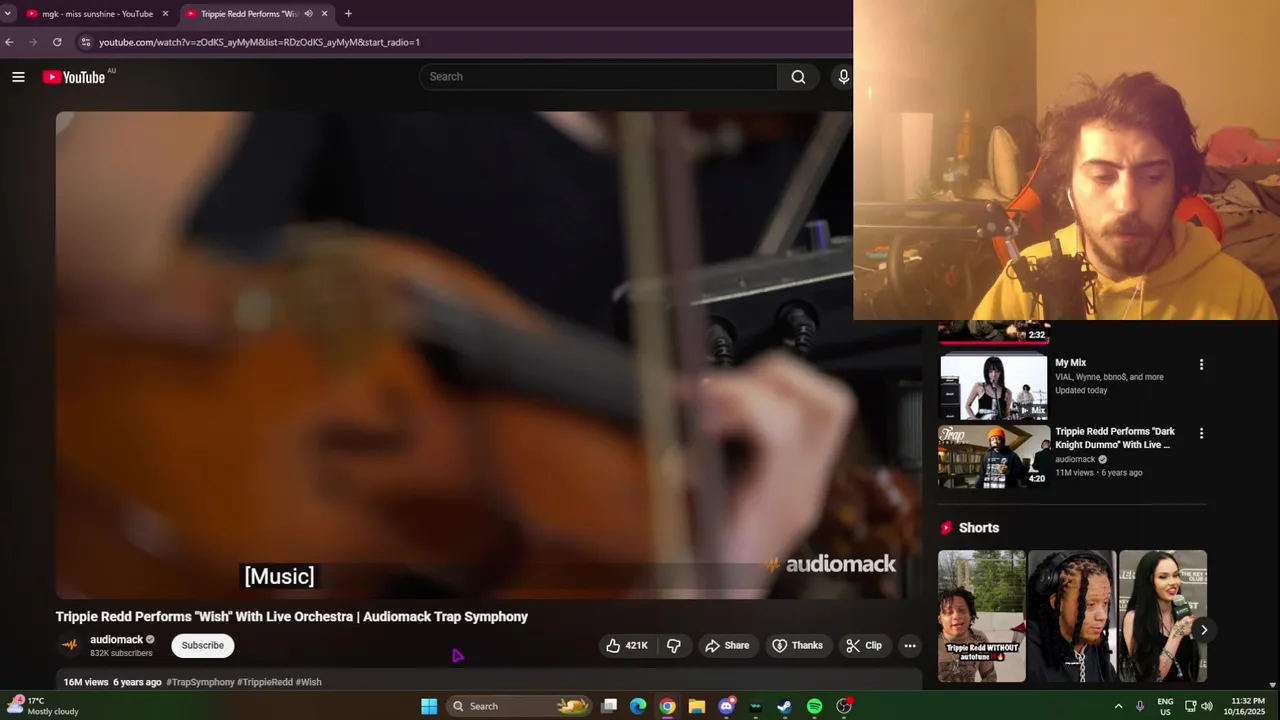Launch Microsoft Edge from taskbar
Image resolution: width=1280 pixels, height=720 pixels.
click(x=638, y=706)
